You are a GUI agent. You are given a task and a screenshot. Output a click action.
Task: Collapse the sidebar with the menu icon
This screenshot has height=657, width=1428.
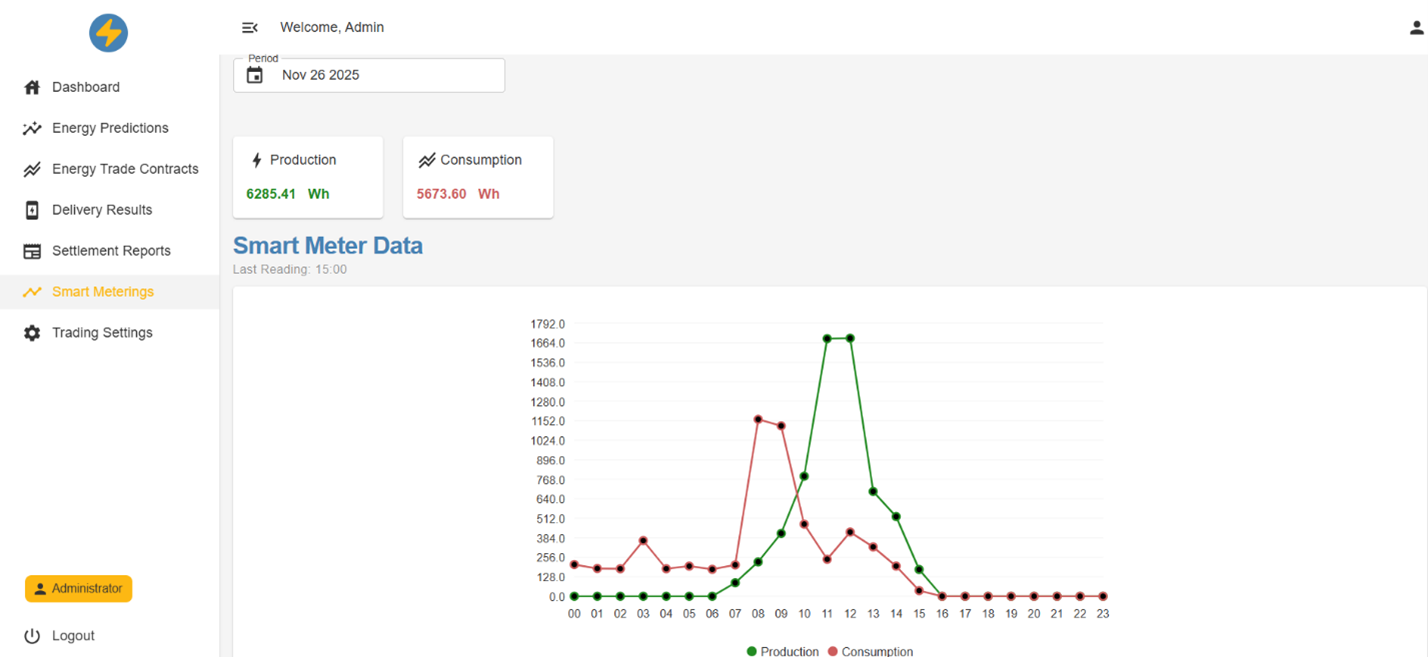coord(250,28)
